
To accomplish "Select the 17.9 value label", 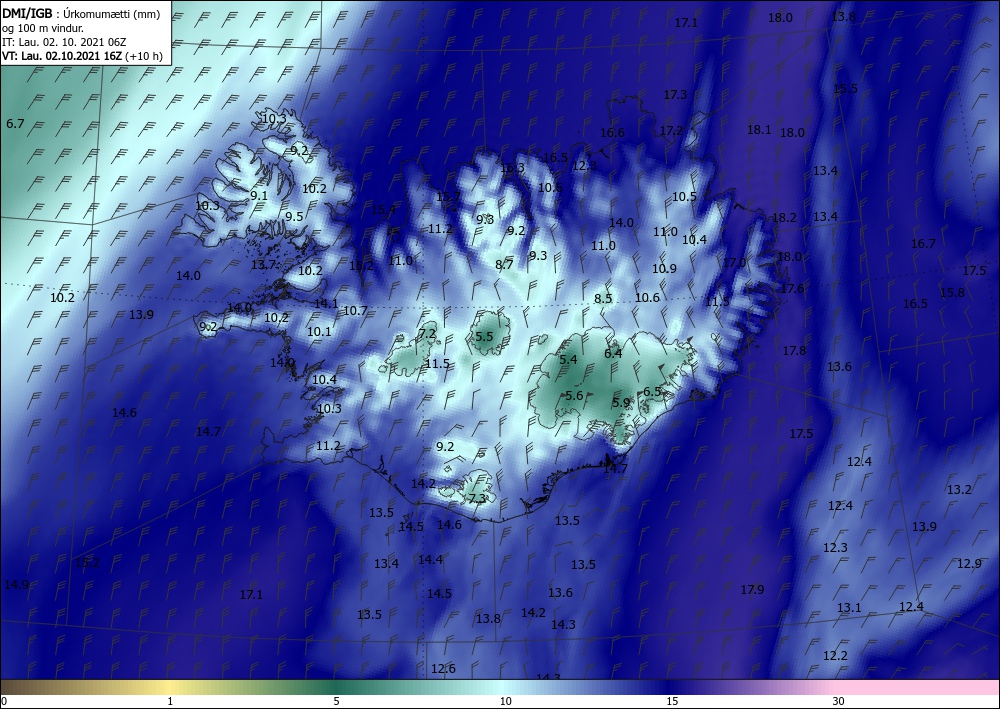I will coord(753,590).
